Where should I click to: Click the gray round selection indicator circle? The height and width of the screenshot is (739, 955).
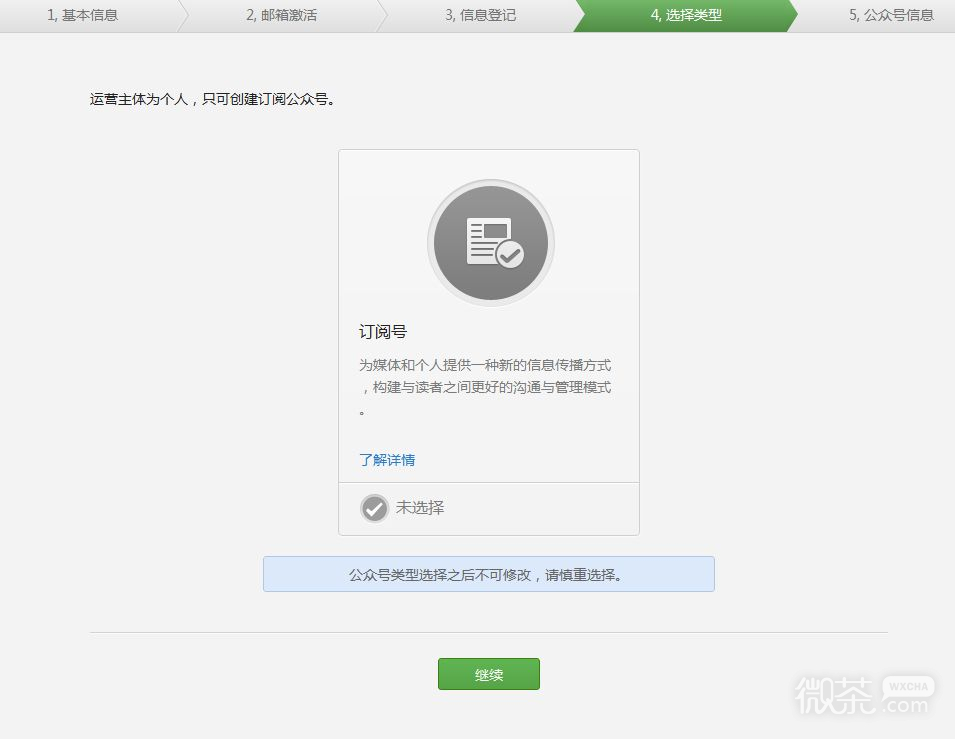tap(374, 508)
